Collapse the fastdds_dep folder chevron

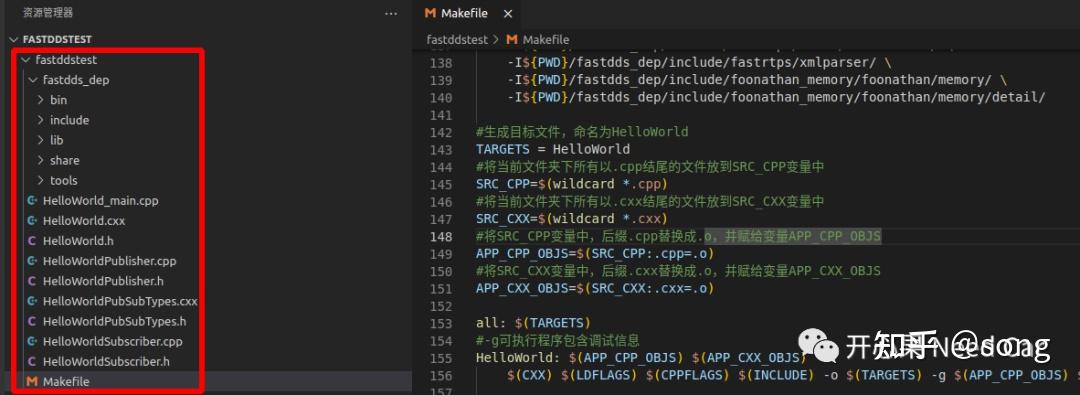(32, 80)
